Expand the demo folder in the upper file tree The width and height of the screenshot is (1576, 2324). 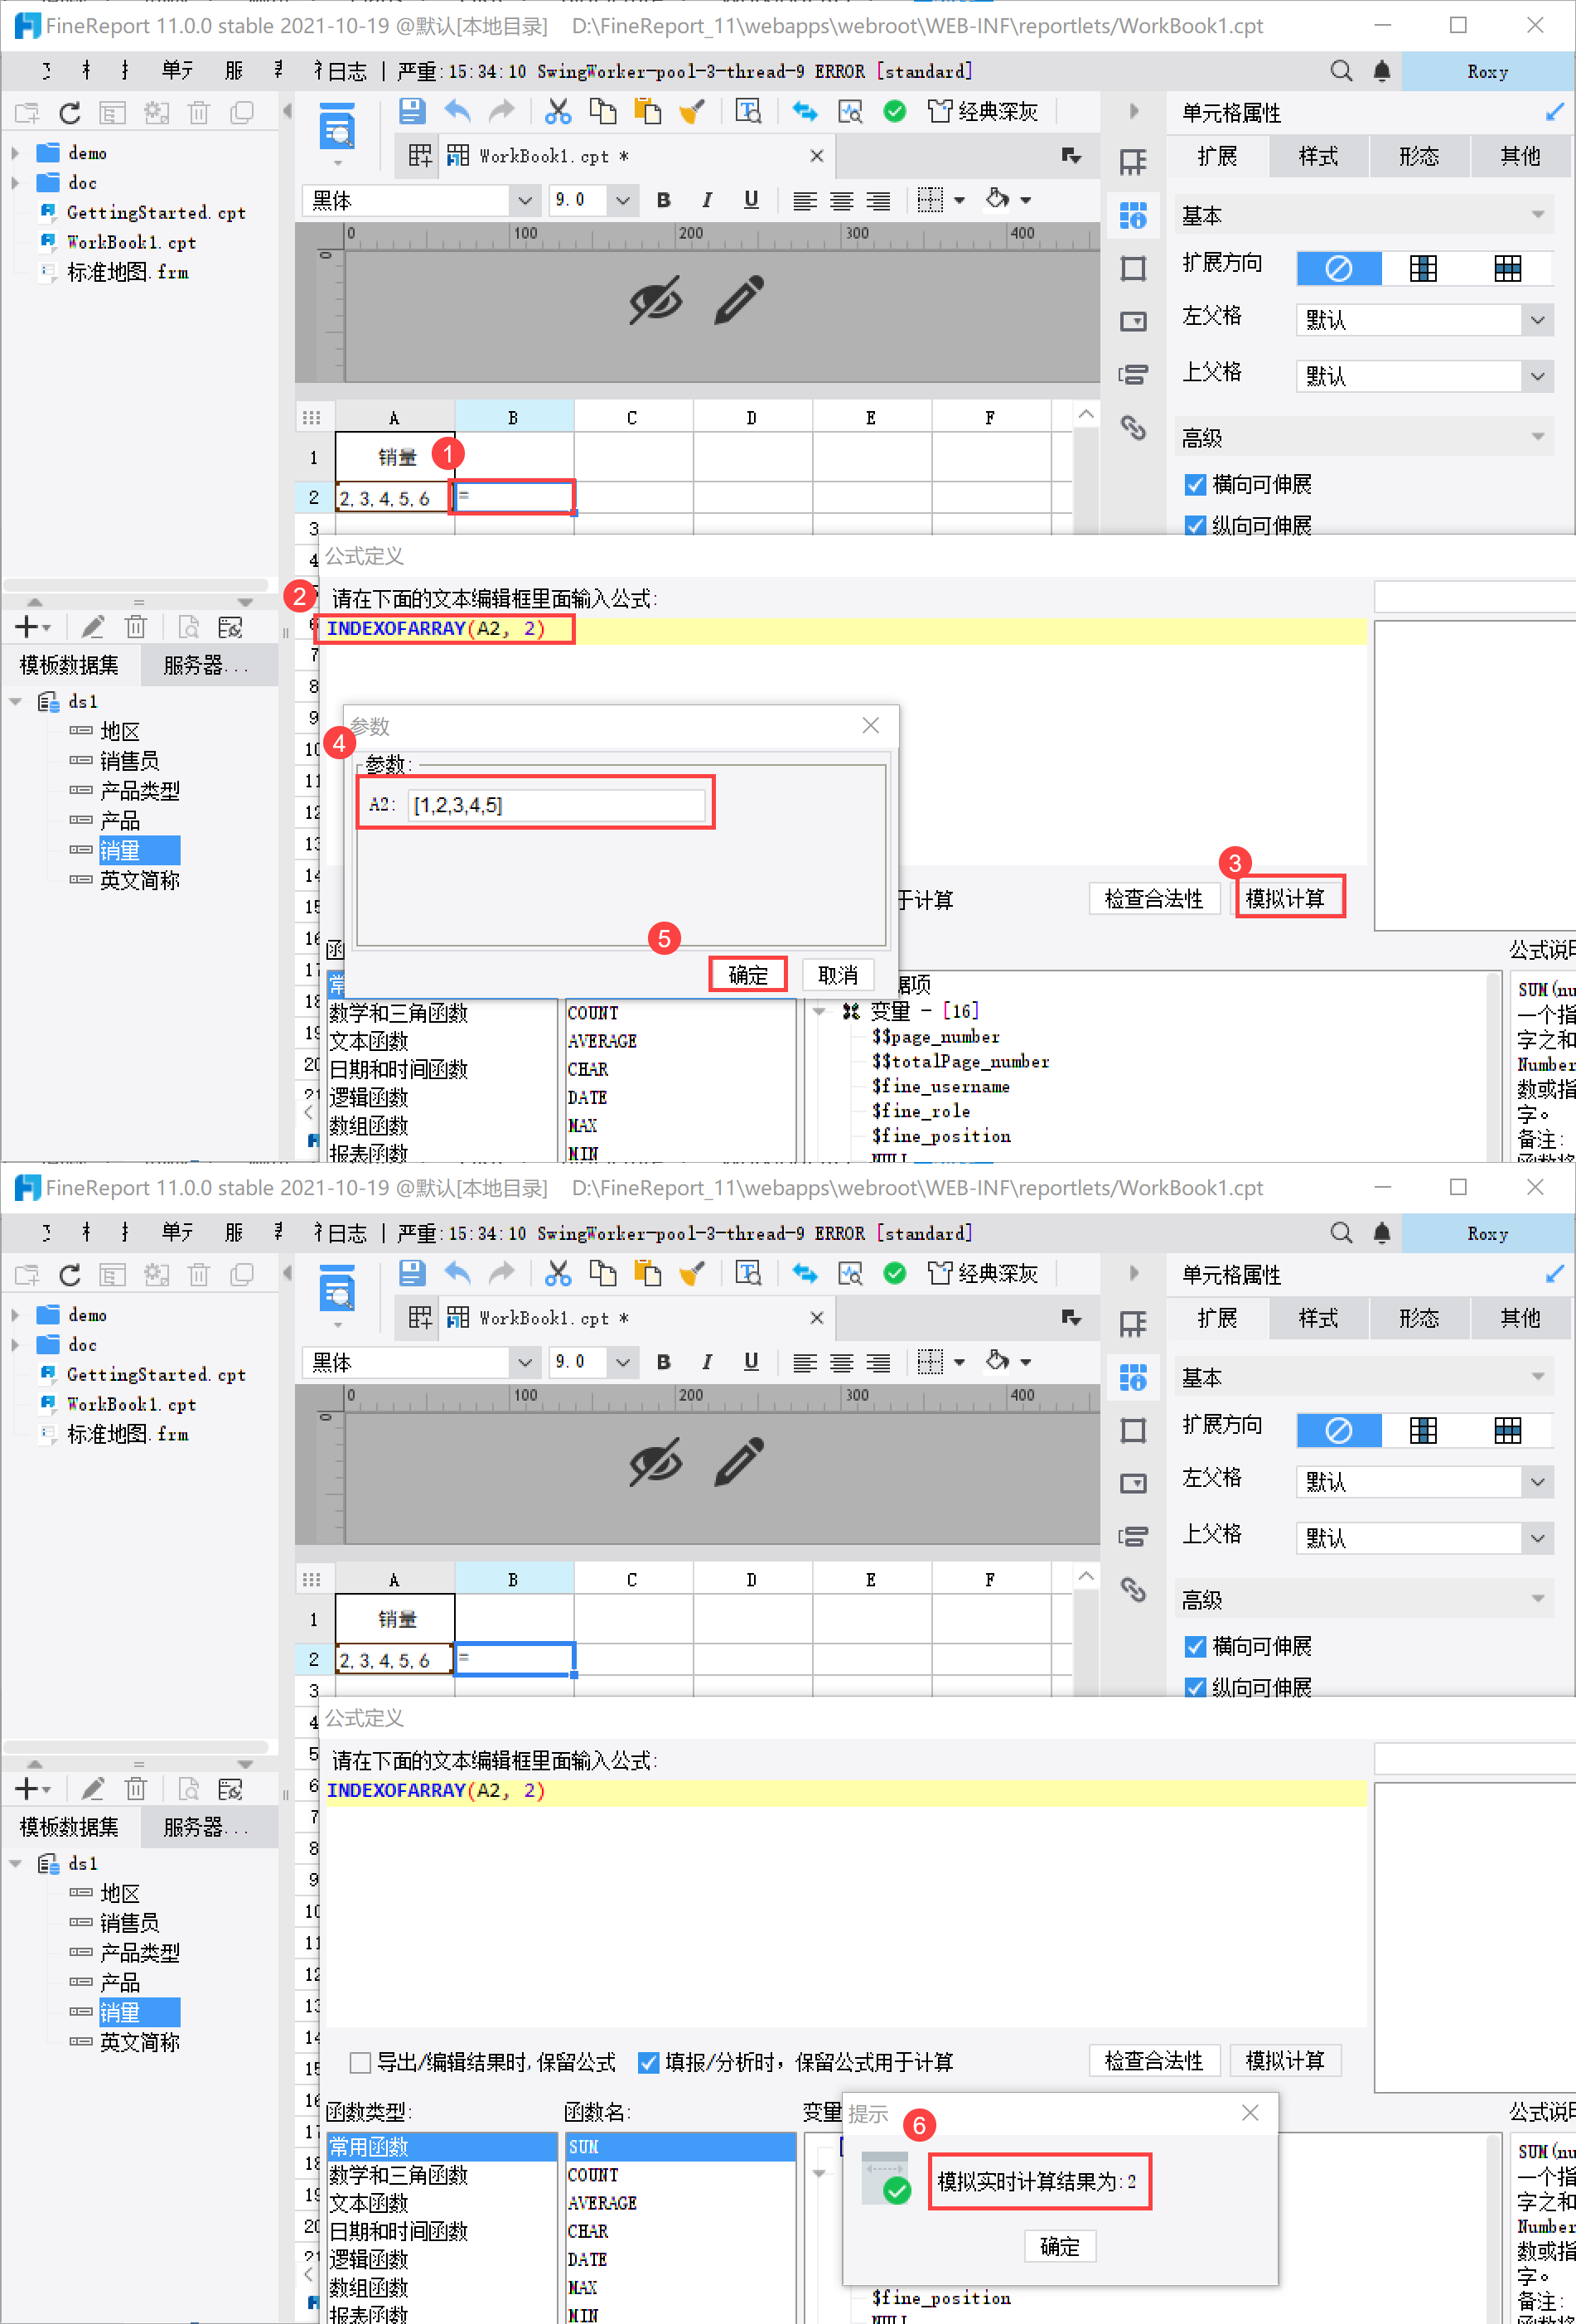click(15, 153)
